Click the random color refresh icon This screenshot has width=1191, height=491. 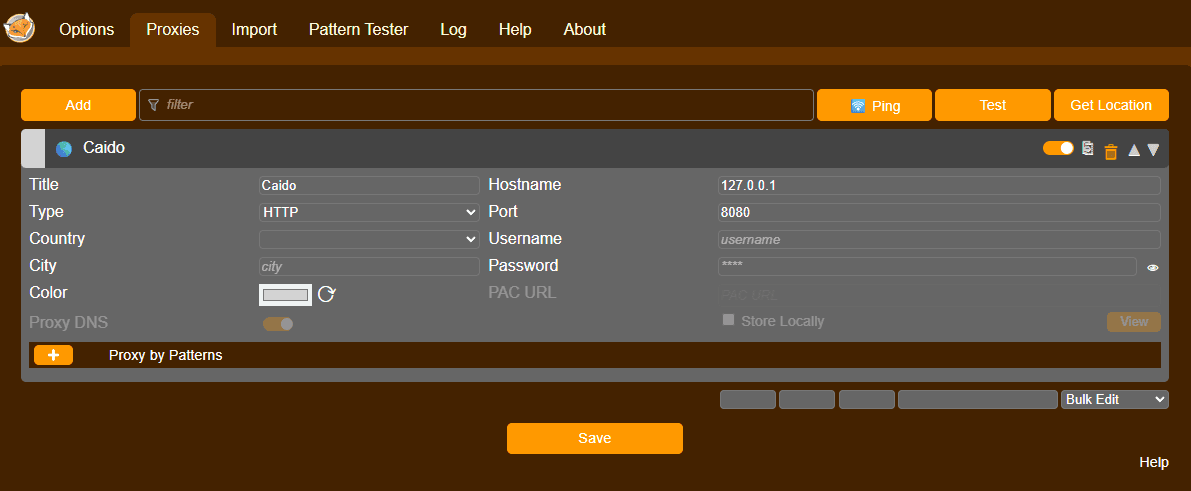[x=327, y=294]
